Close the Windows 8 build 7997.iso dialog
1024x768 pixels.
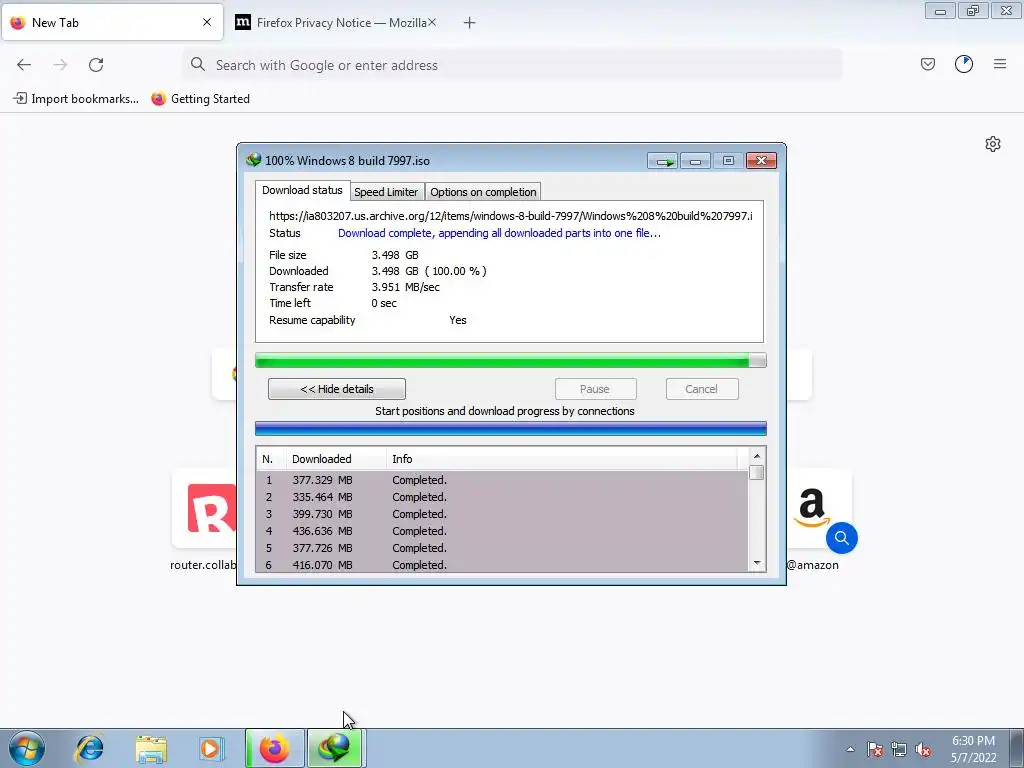pyautogui.click(x=761, y=161)
